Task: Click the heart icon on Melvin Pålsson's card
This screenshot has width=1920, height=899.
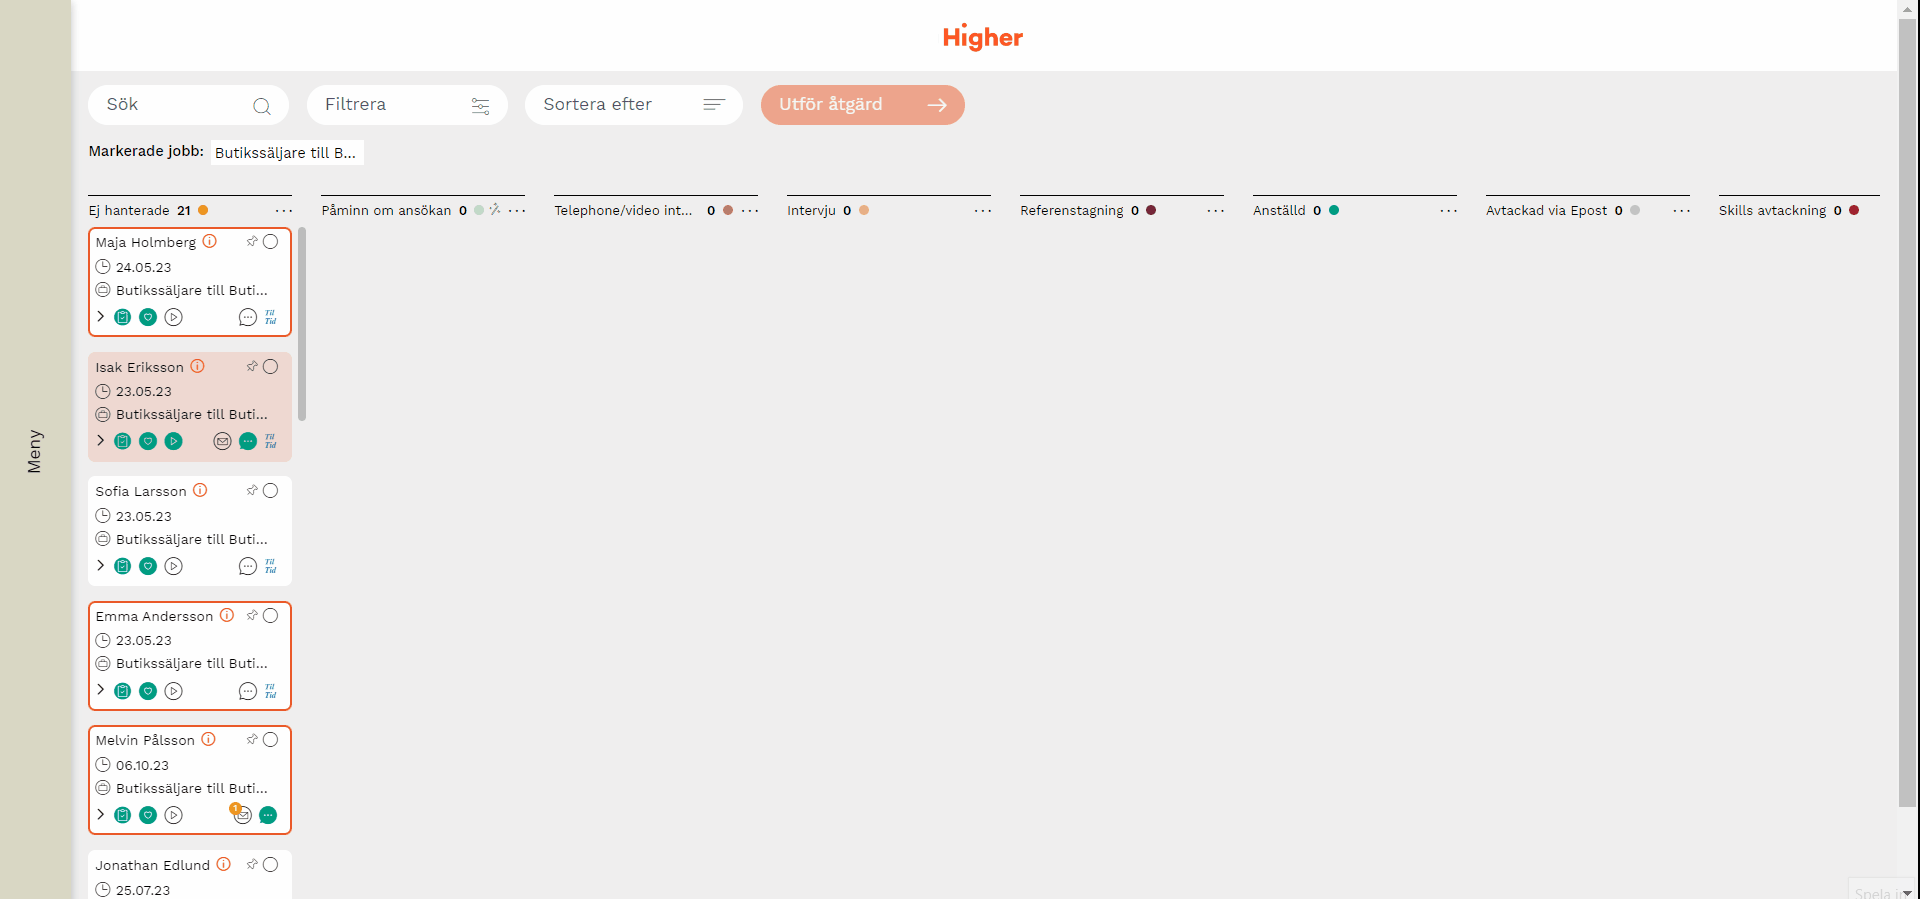Action: pos(148,815)
